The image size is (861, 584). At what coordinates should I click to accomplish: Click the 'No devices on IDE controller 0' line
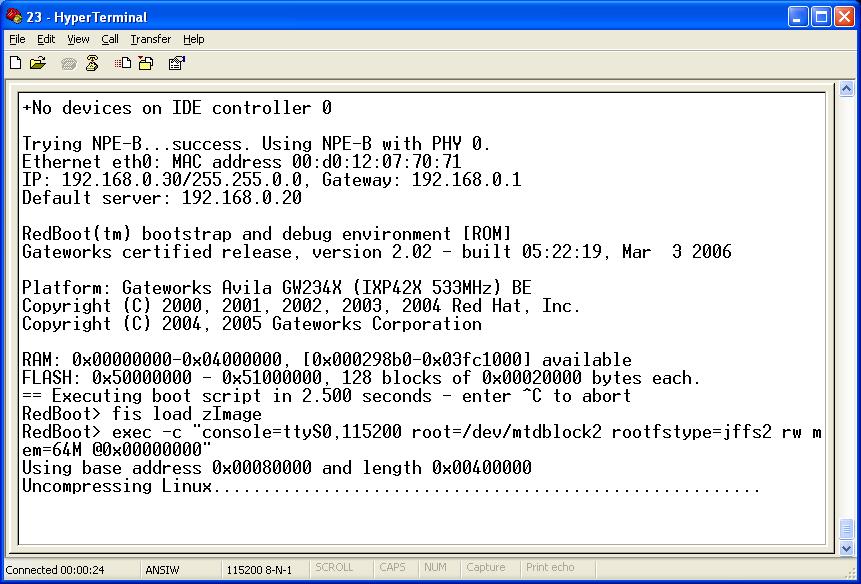click(x=177, y=108)
